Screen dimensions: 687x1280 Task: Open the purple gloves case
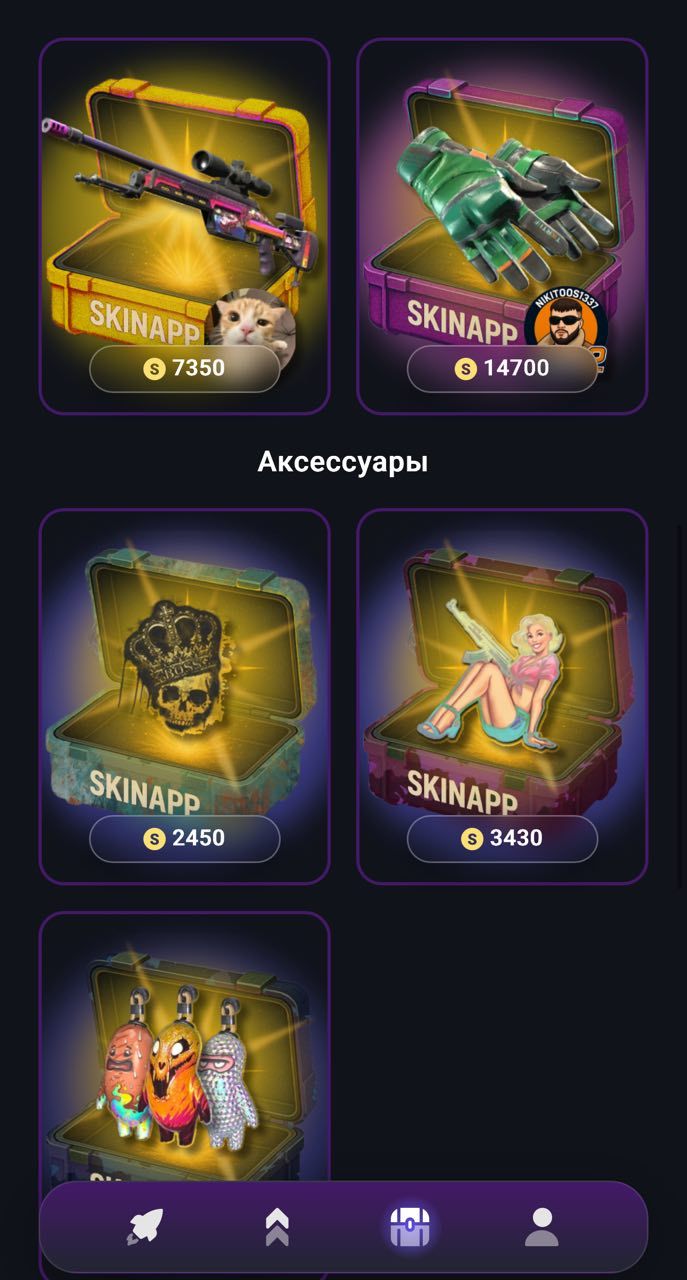[502, 226]
